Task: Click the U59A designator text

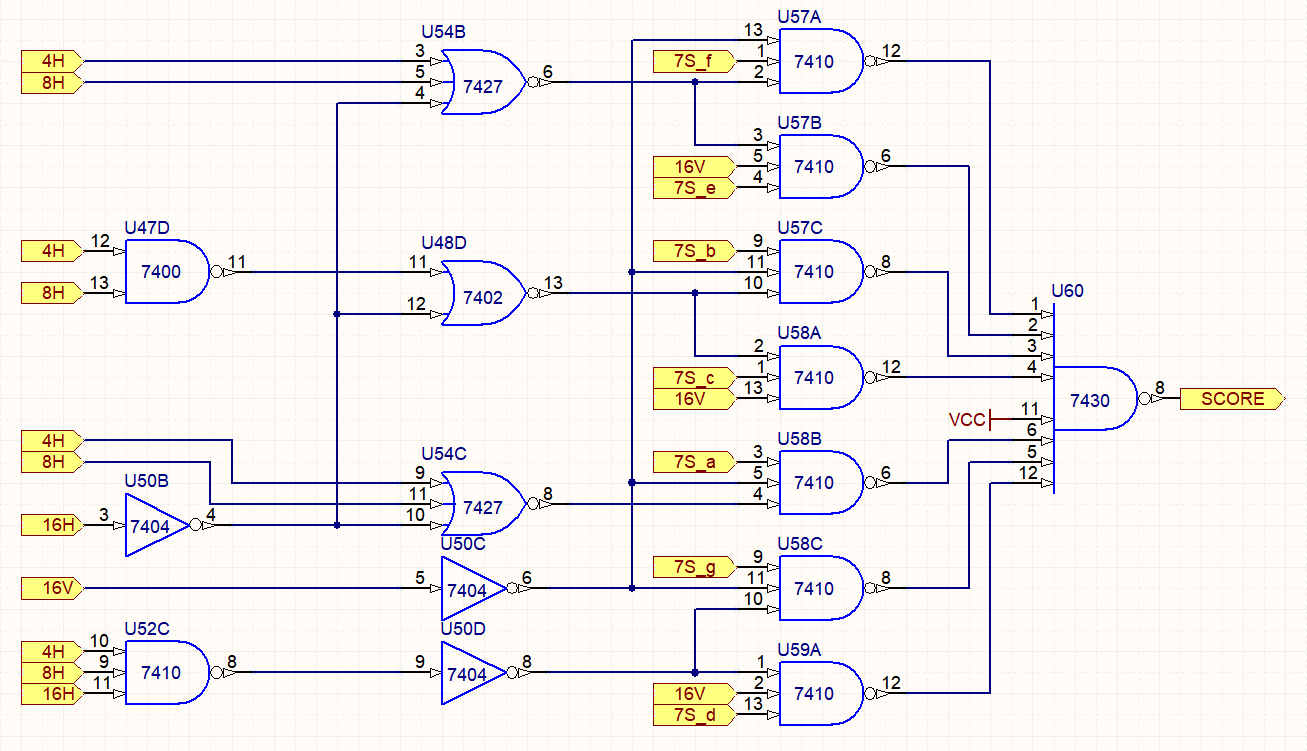Action: (x=800, y=650)
